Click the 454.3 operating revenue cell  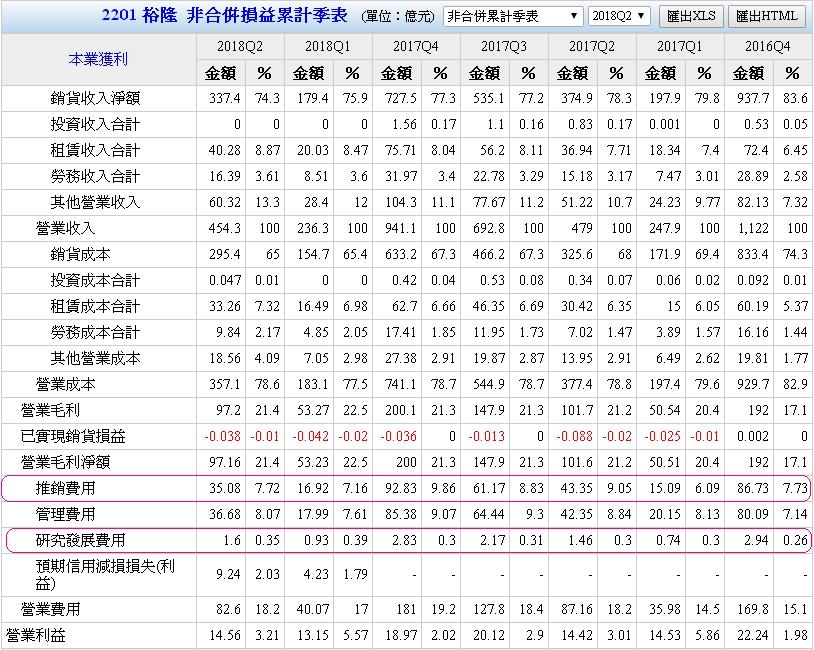[x=225, y=228]
